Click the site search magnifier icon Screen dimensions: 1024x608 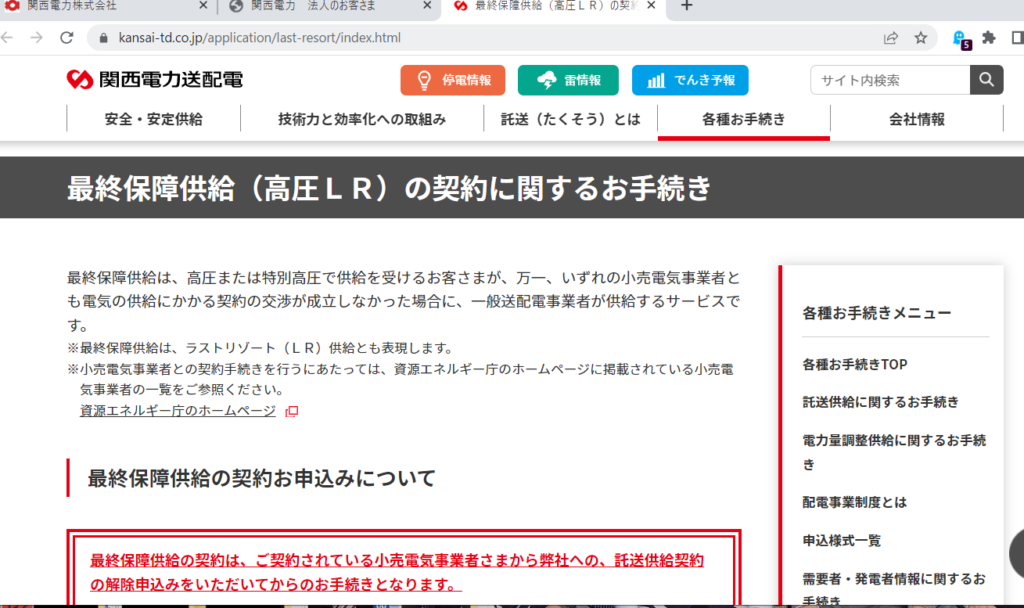tap(985, 80)
